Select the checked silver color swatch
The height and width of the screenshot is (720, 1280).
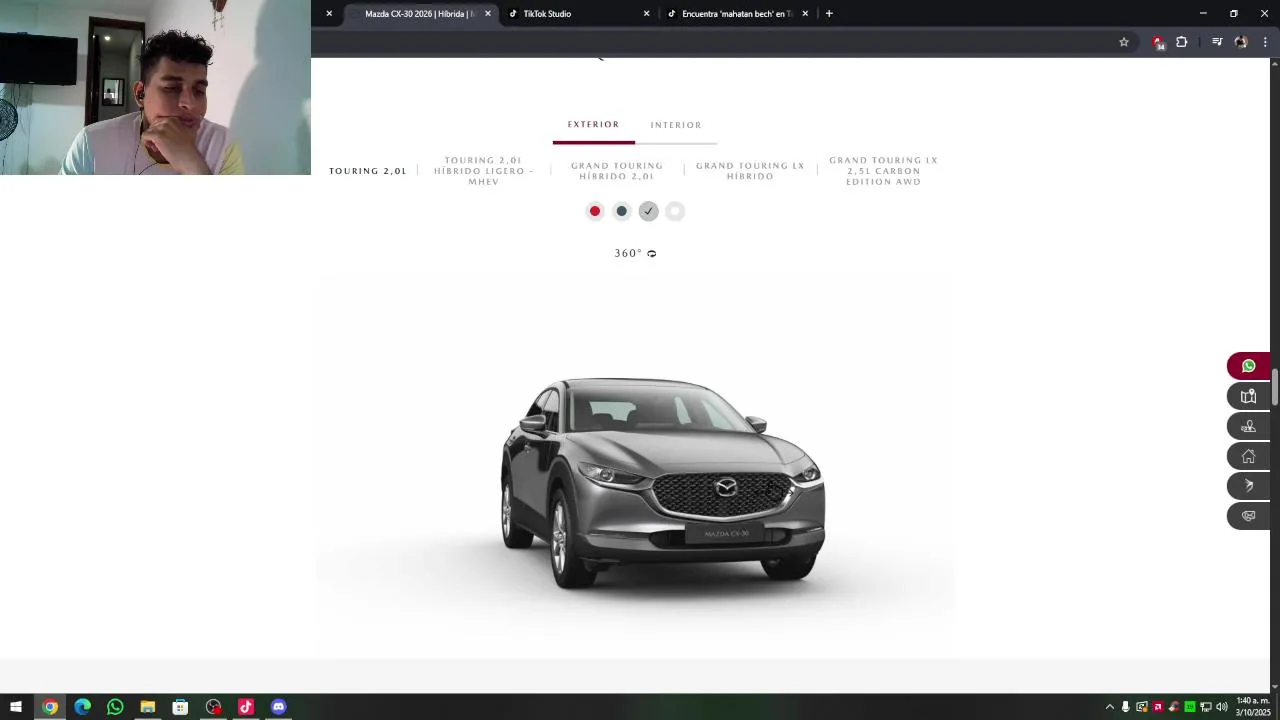(x=648, y=211)
